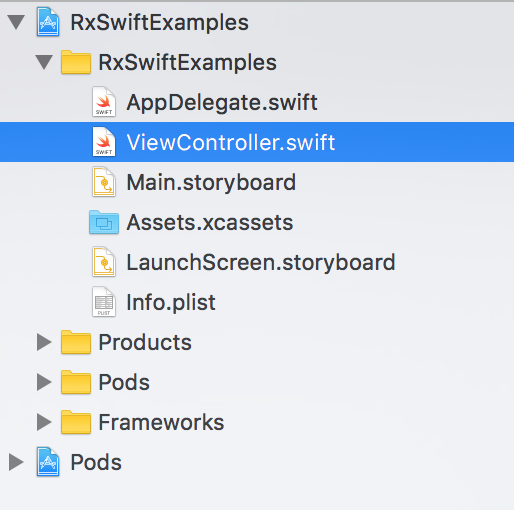Select the Info.plist file name
Image resolution: width=514 pixels, height=510 pixels.
click(x=171, y=302)
